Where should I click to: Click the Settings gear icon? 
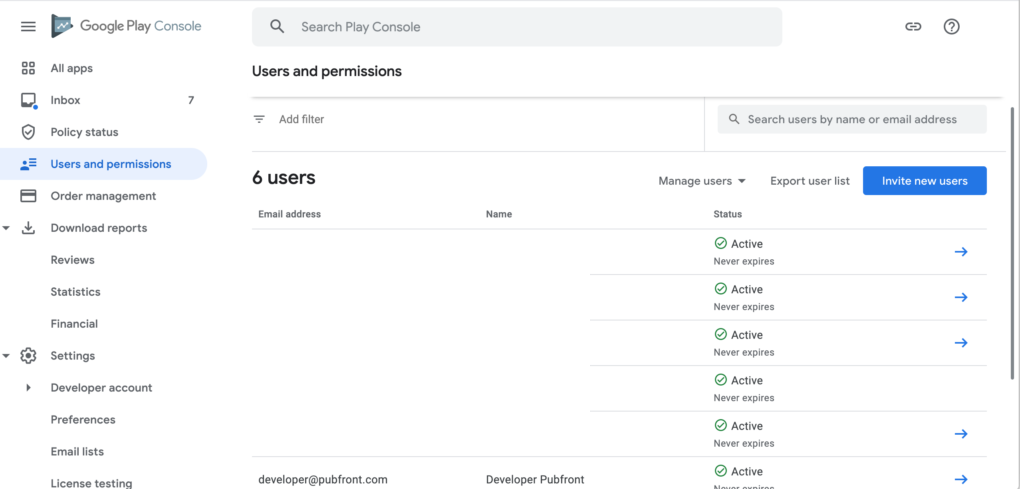pos(28,356)
